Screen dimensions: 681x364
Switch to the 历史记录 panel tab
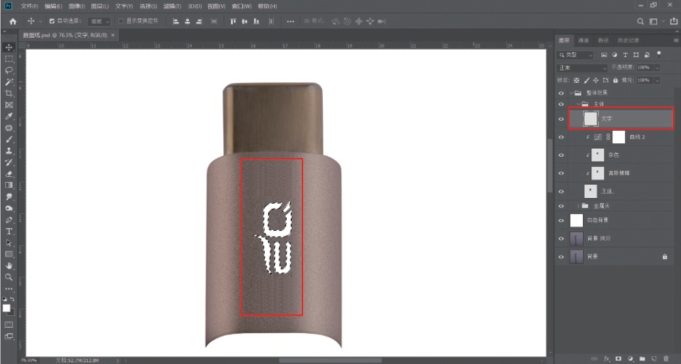[628, 40]
